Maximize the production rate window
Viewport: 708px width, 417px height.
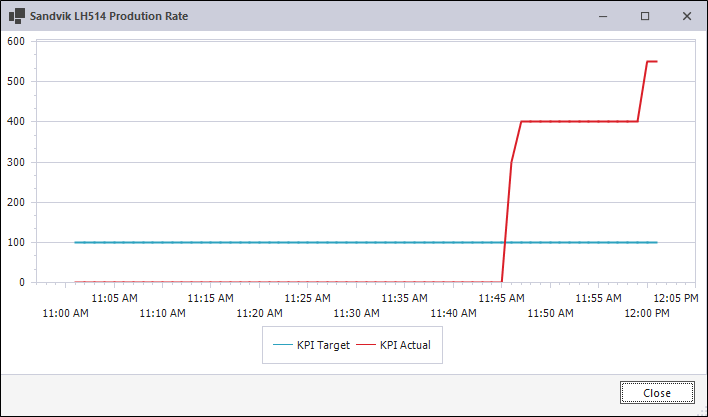645,16
